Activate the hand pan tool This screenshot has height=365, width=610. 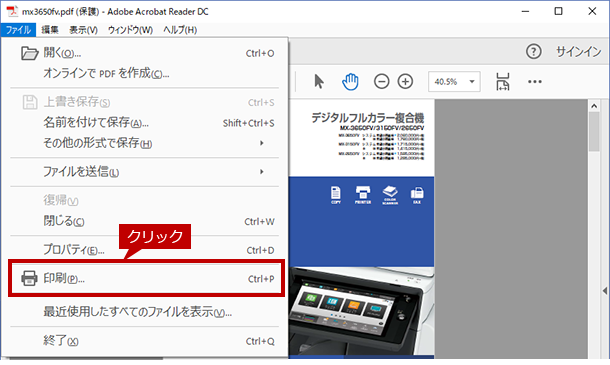click(350, 82)
